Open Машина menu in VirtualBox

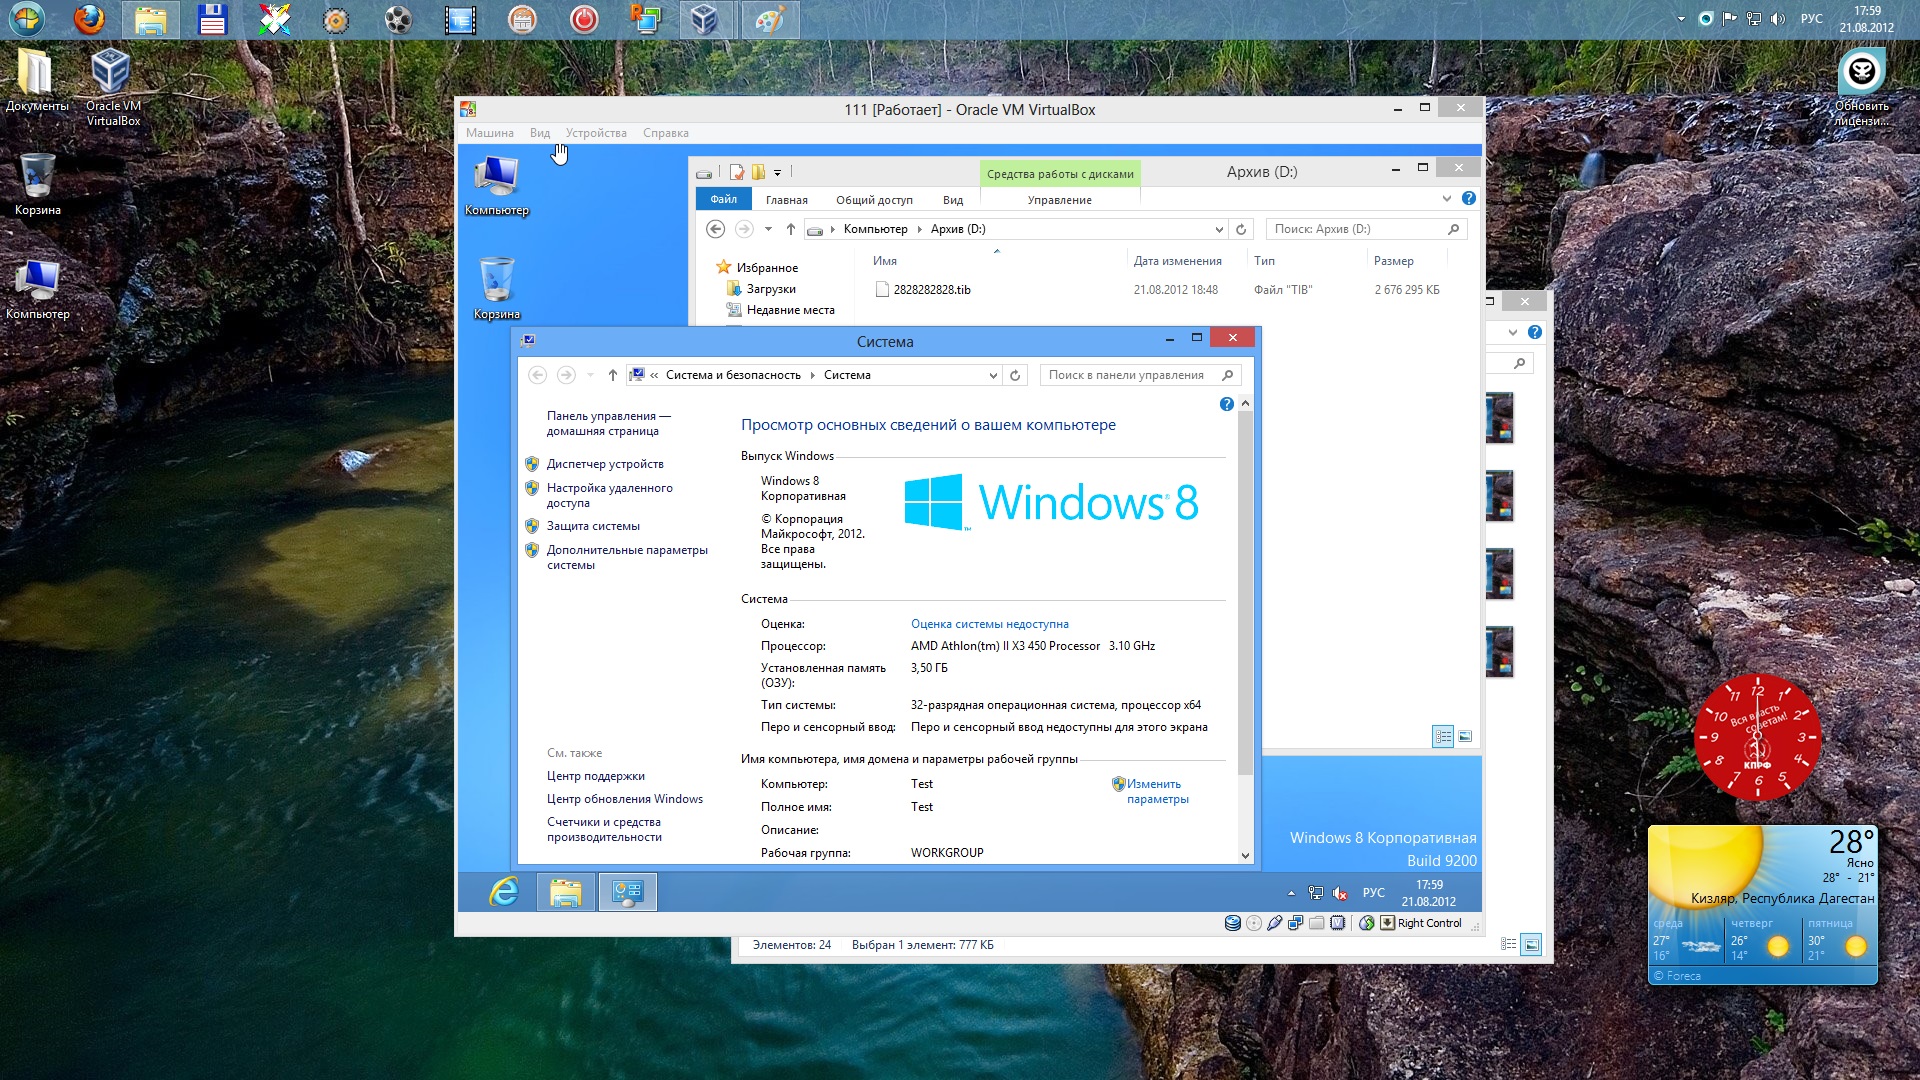(490, 133)
